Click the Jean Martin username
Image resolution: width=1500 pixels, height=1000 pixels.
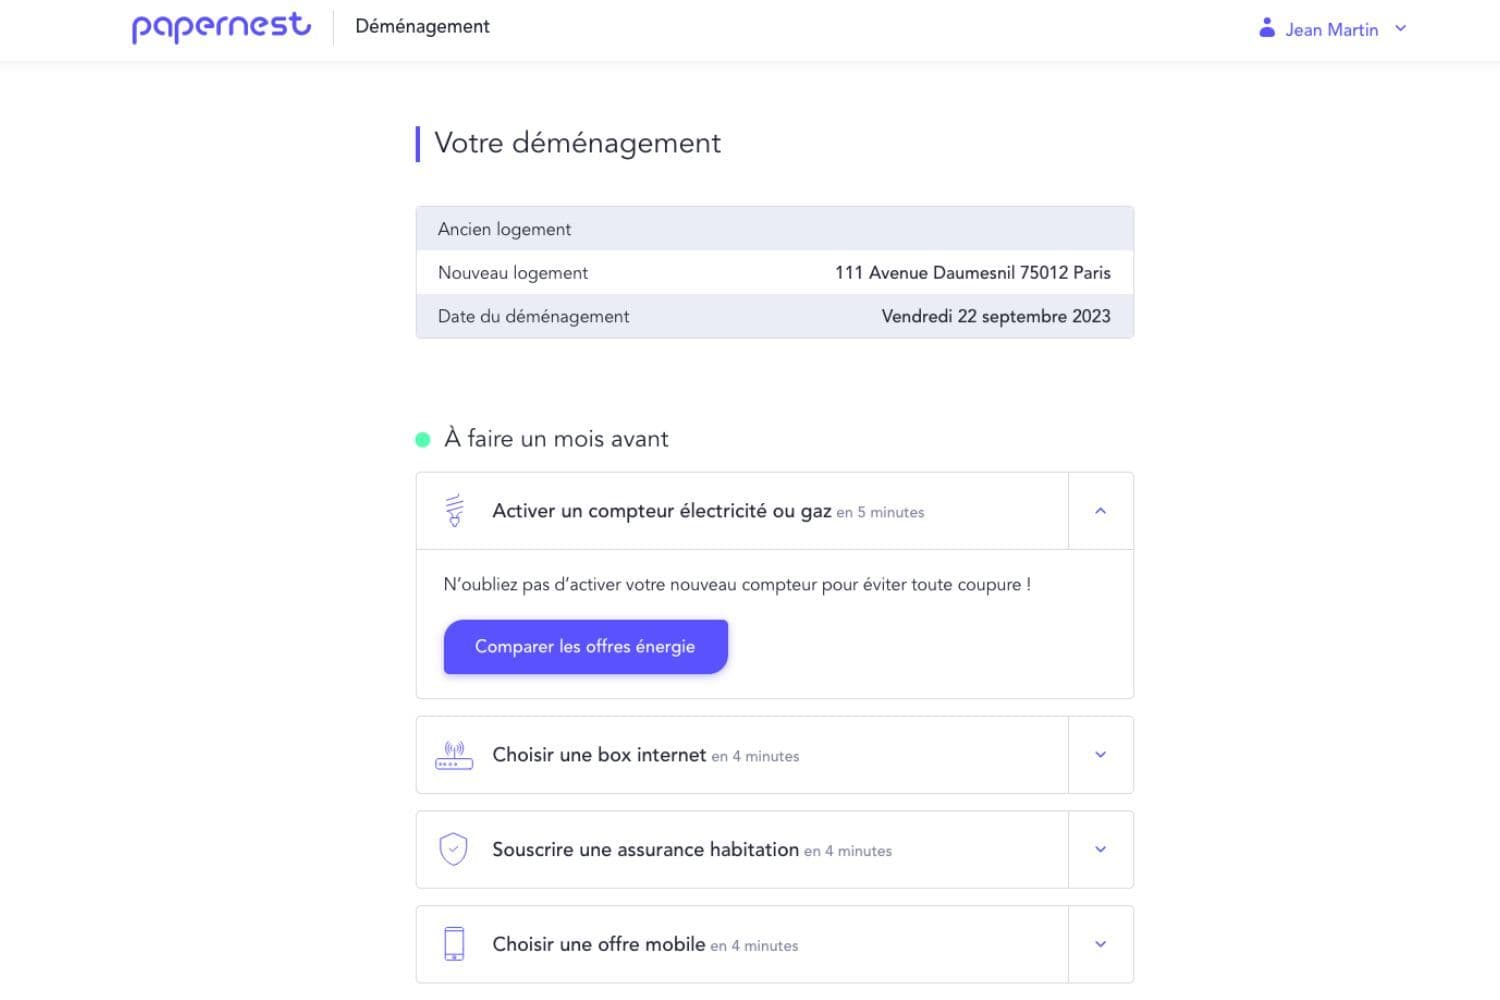1330,29
